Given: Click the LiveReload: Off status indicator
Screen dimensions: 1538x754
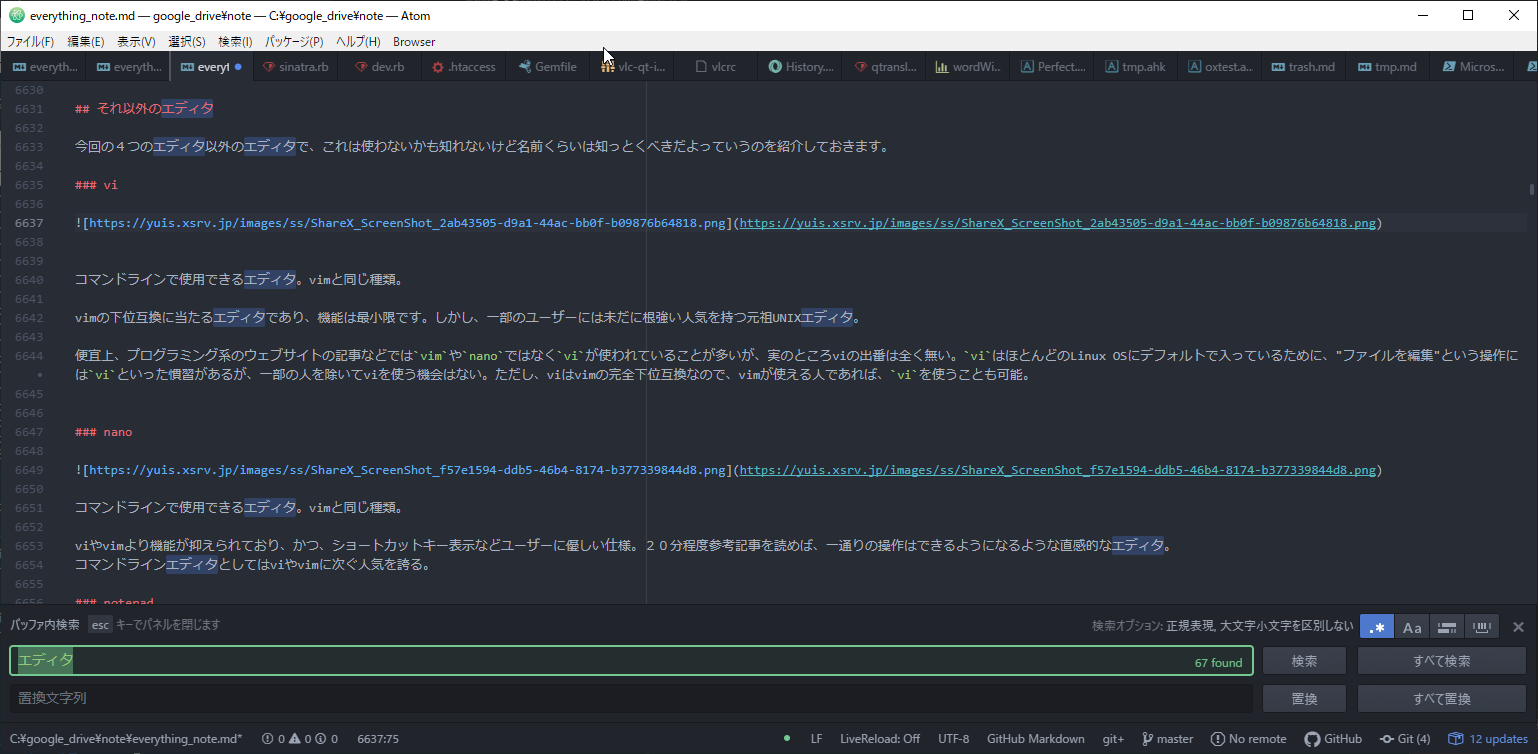Looking at the screenshot, I should 880,739.
